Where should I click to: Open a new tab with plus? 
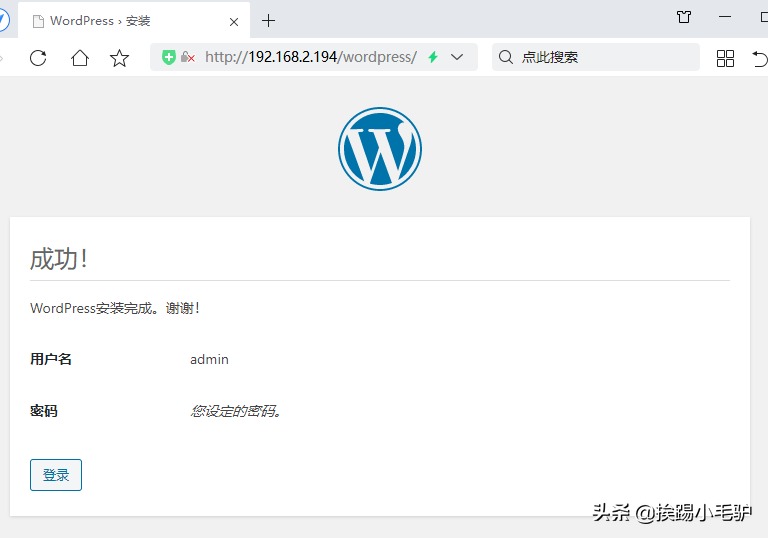pos(268,21)
